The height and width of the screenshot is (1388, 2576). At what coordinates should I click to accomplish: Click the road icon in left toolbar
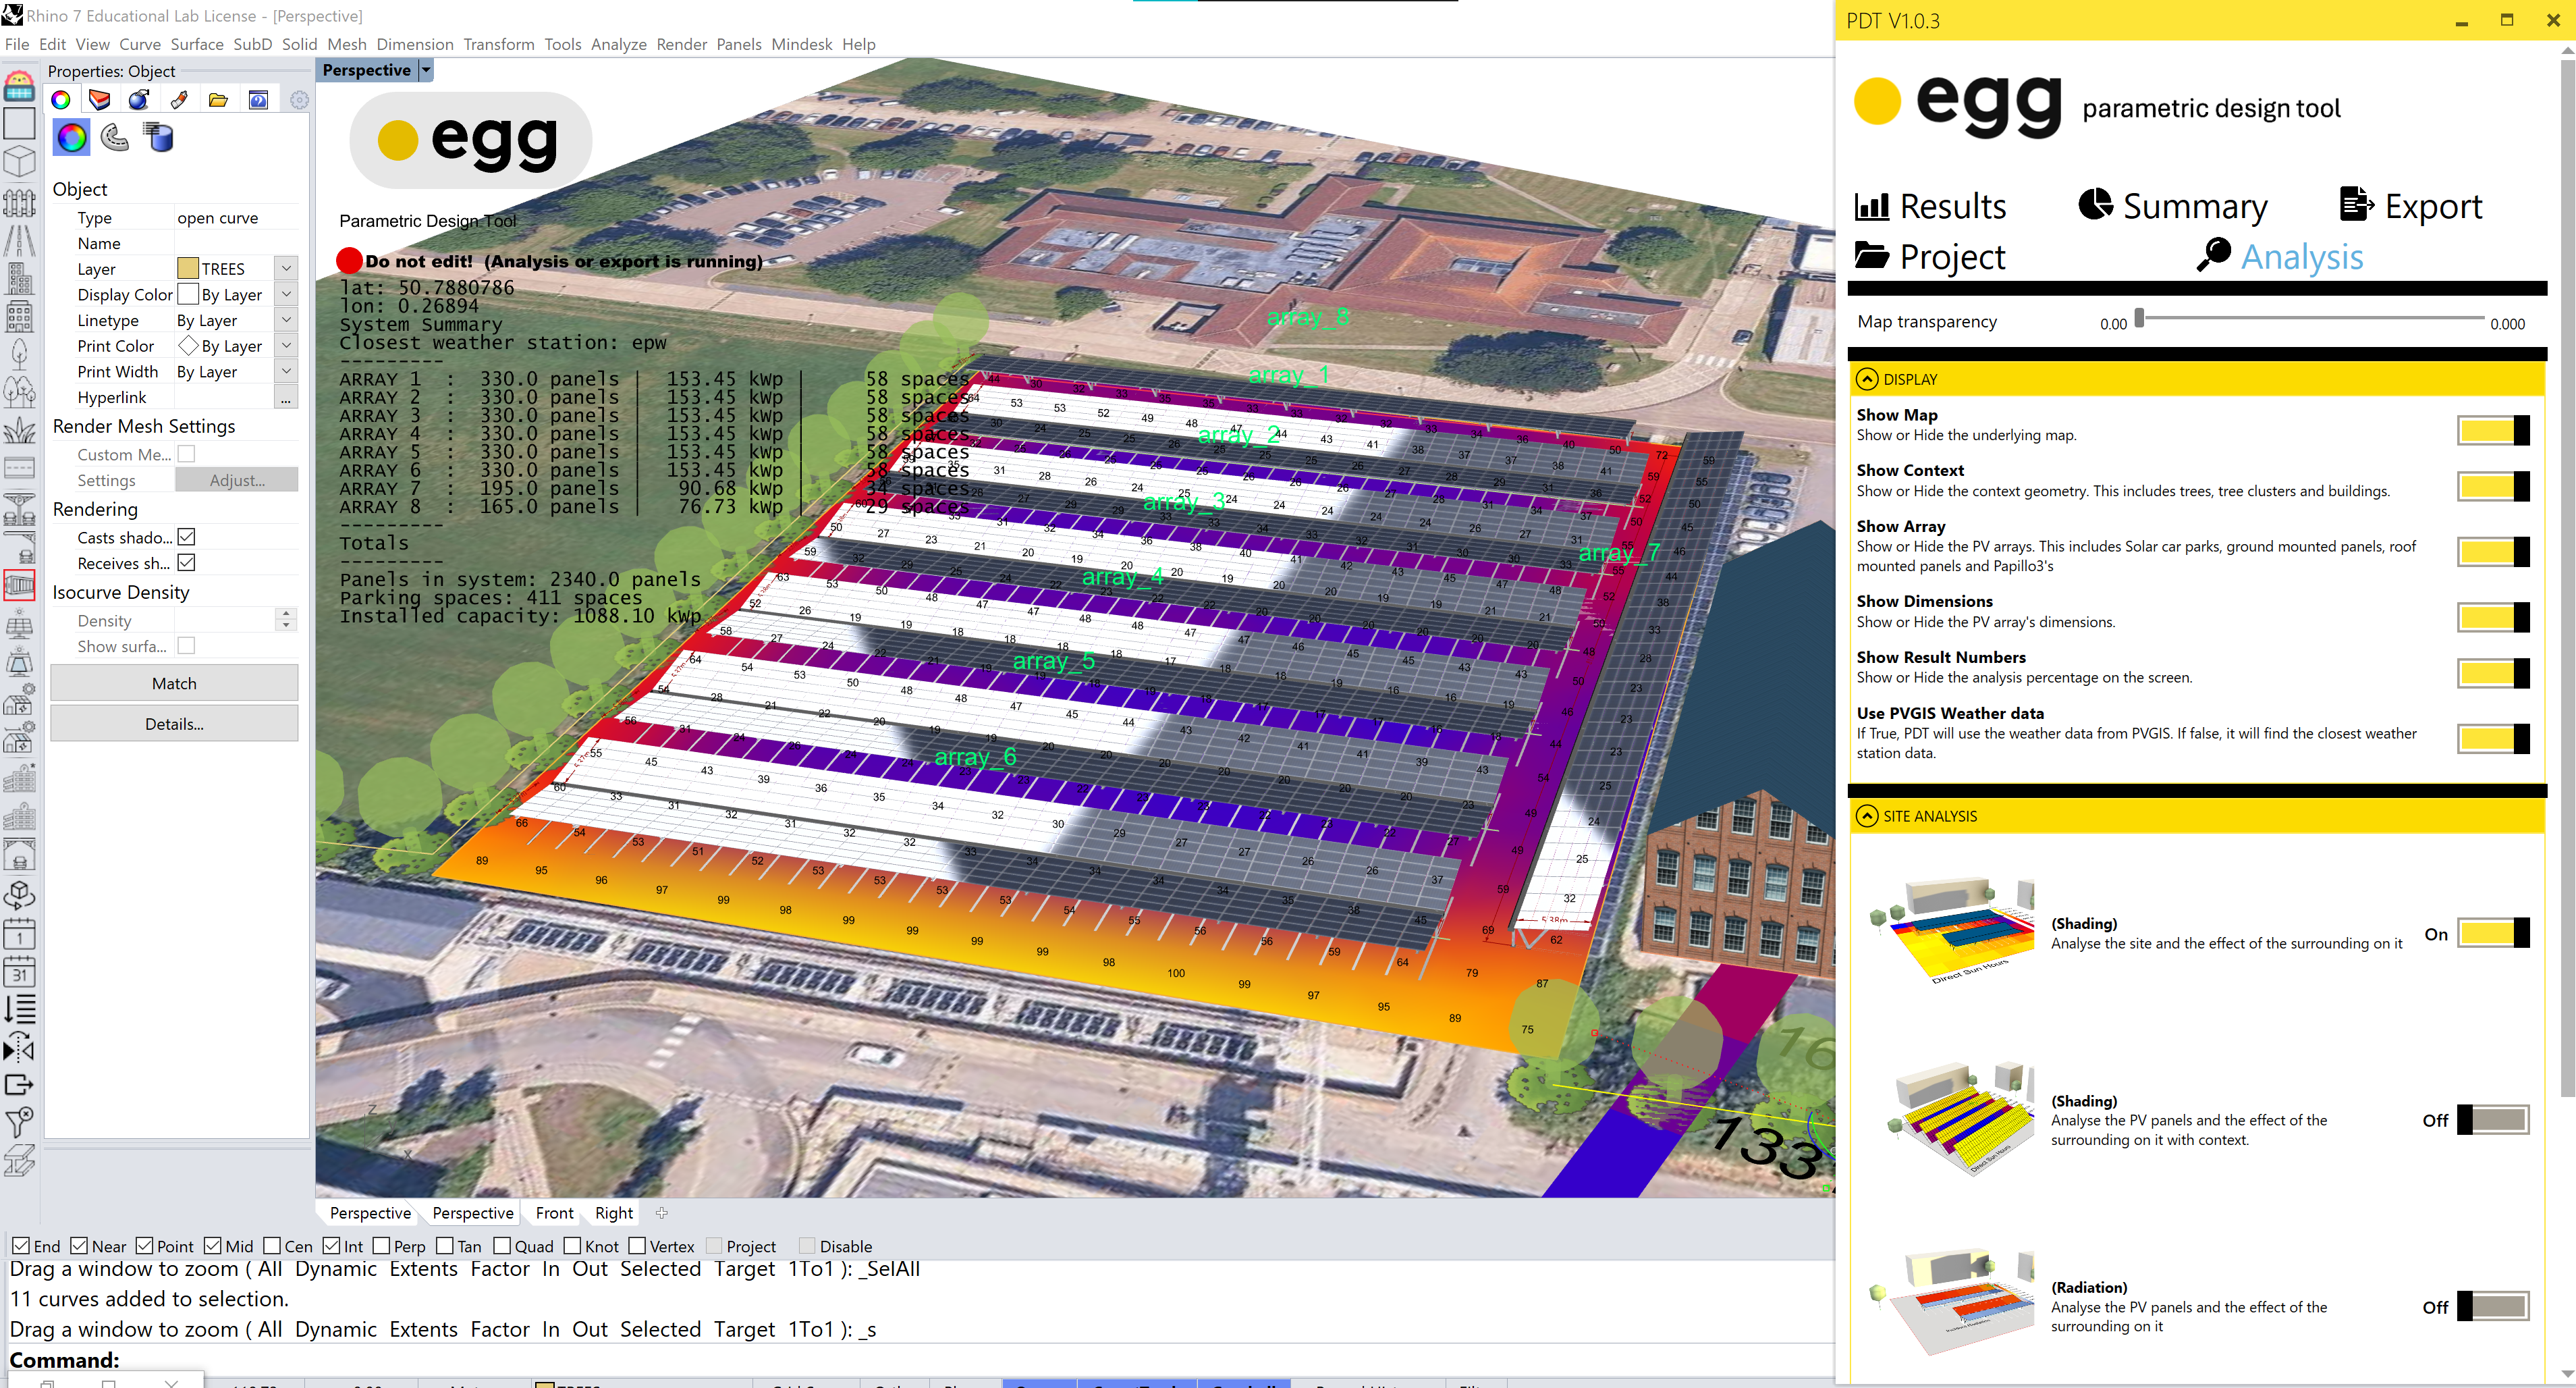tap(19, 240)
